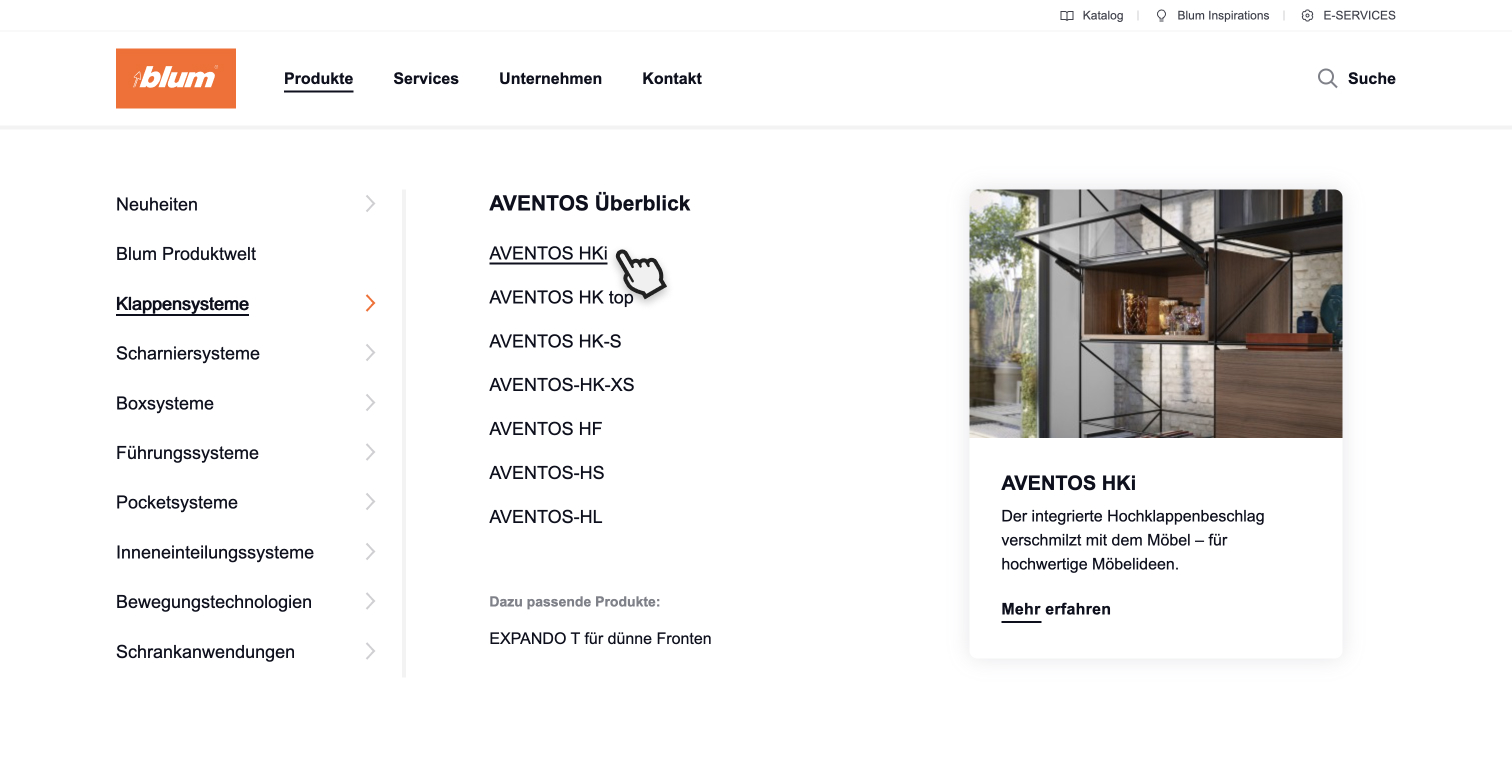Viewport: 1512px width, 758px height.
Task: Select the Unternehmen menu
Action: tap(550, 78)
